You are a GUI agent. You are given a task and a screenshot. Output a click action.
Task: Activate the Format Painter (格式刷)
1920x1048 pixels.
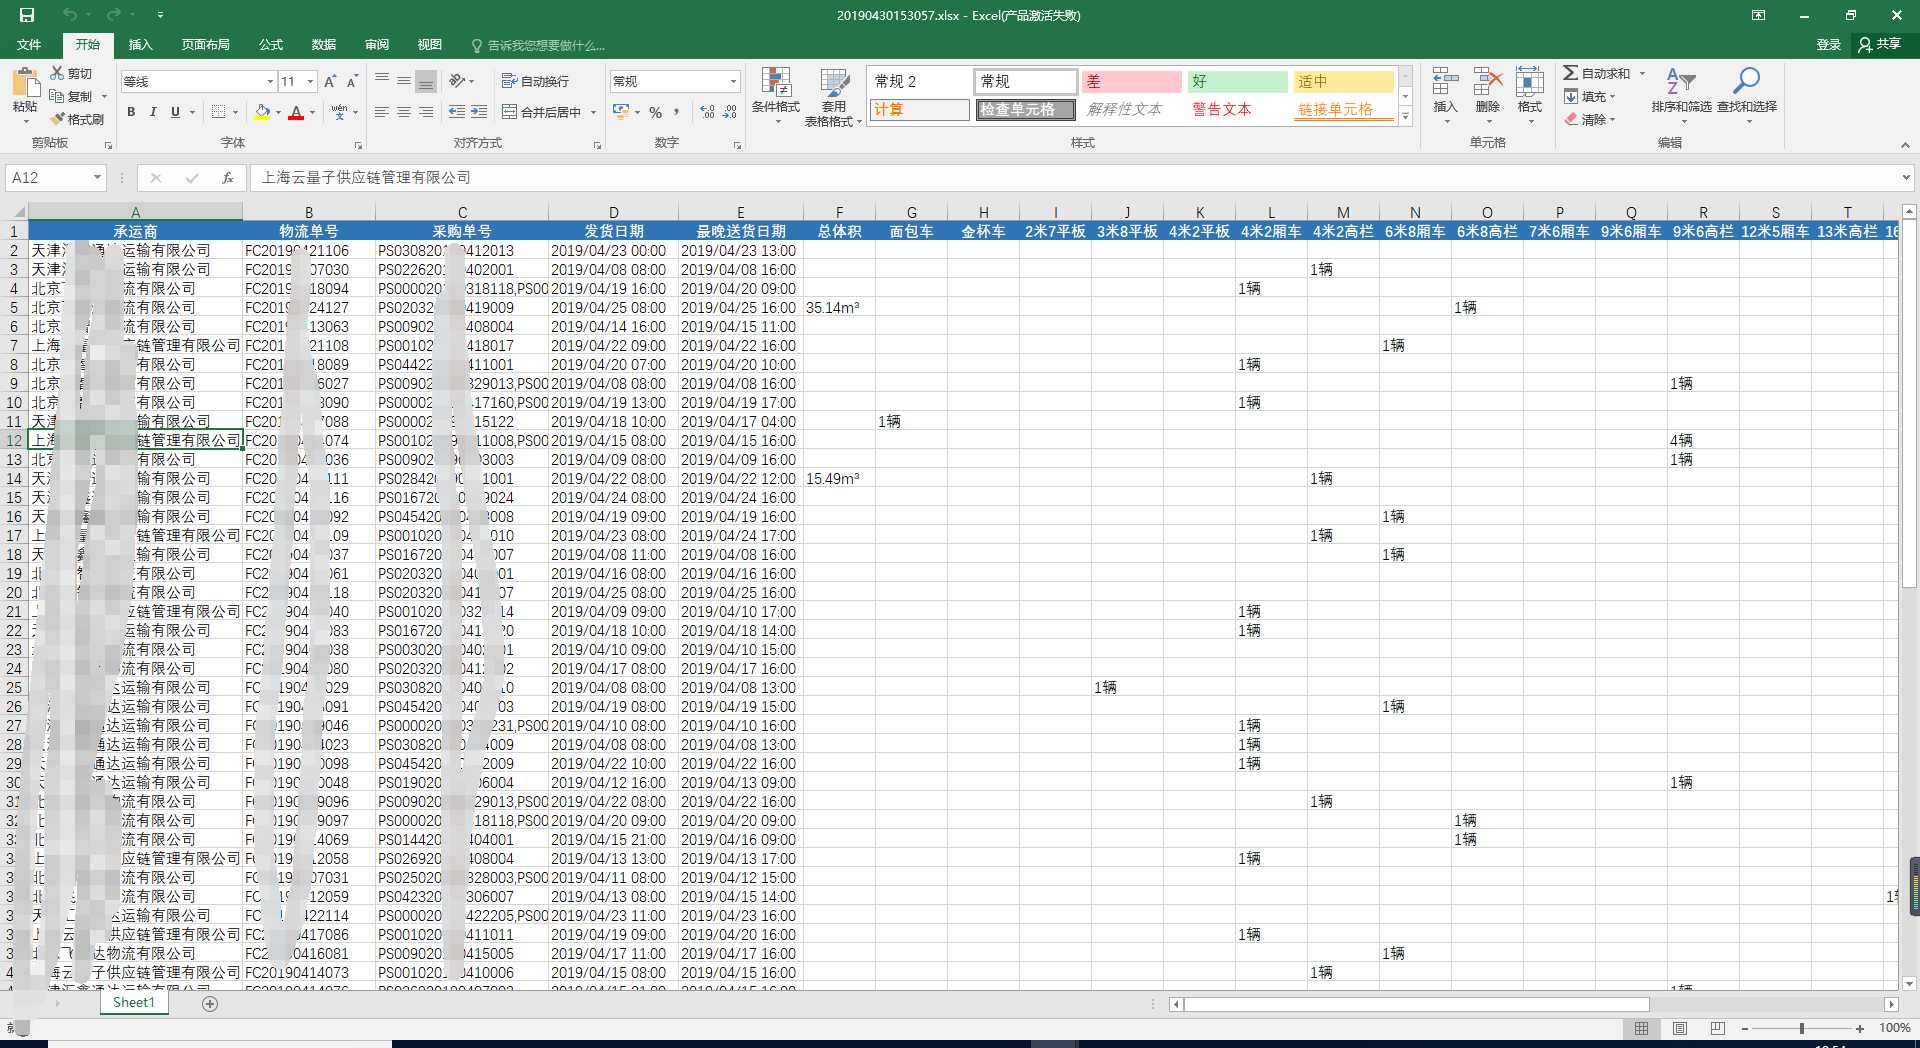77,119
